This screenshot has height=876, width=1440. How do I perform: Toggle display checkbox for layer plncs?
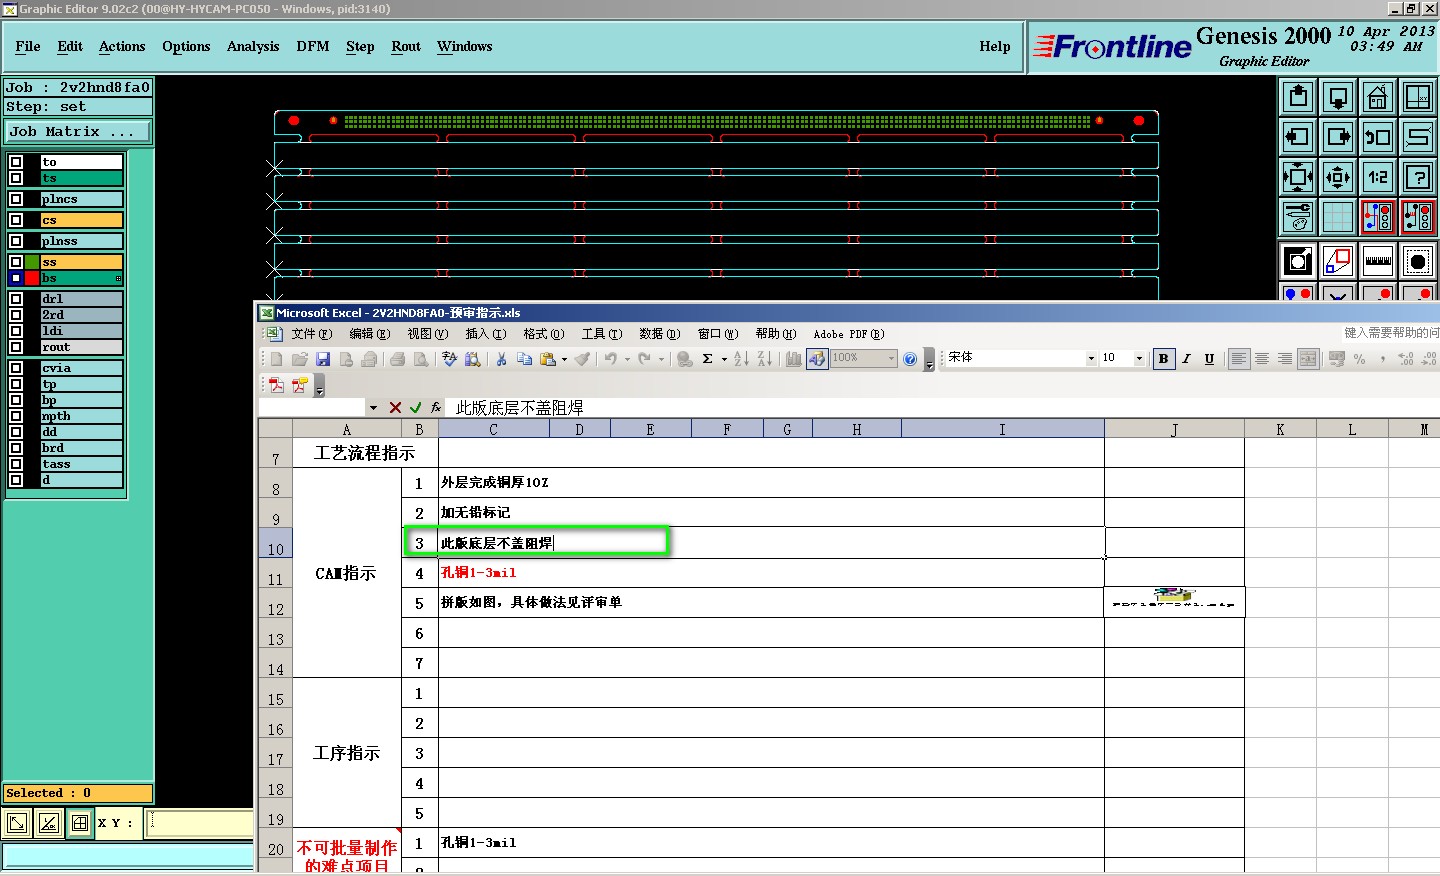coord(16,199)
